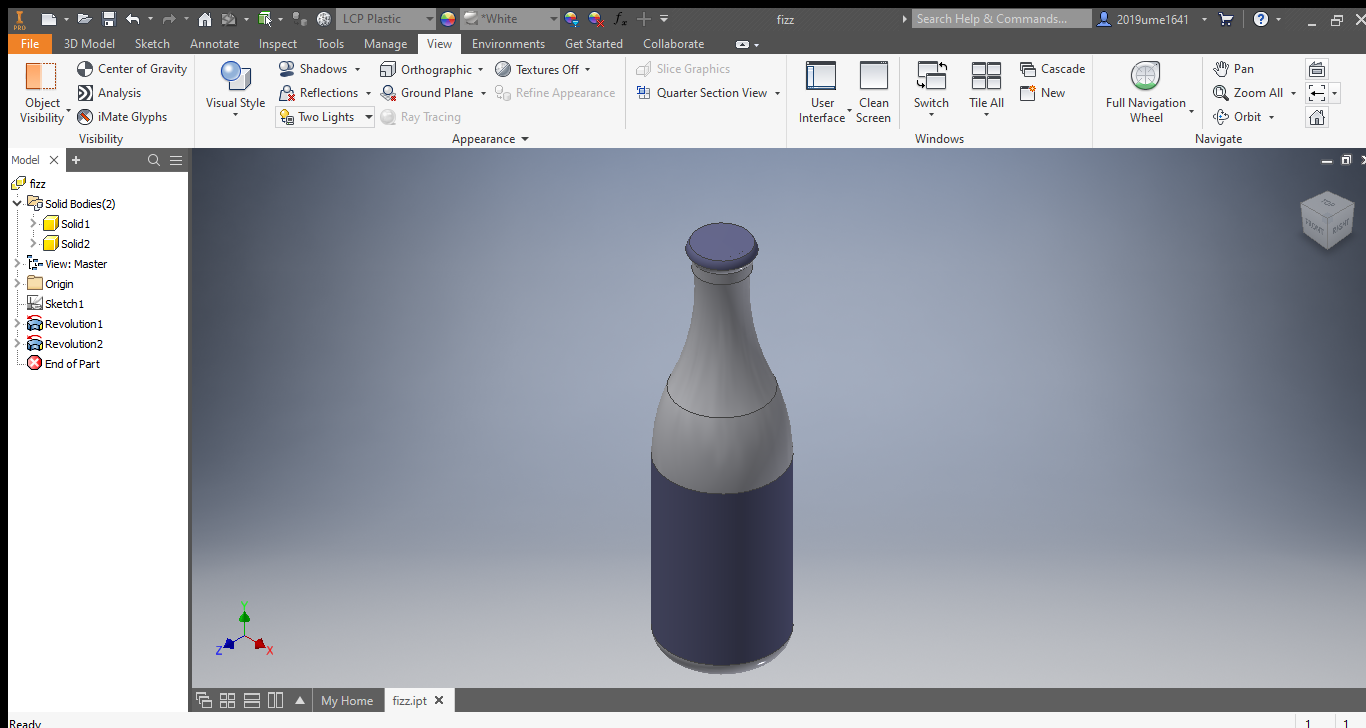Cascade the open windows
Screen dimensions: 1366x728
tap(1052, 69)
